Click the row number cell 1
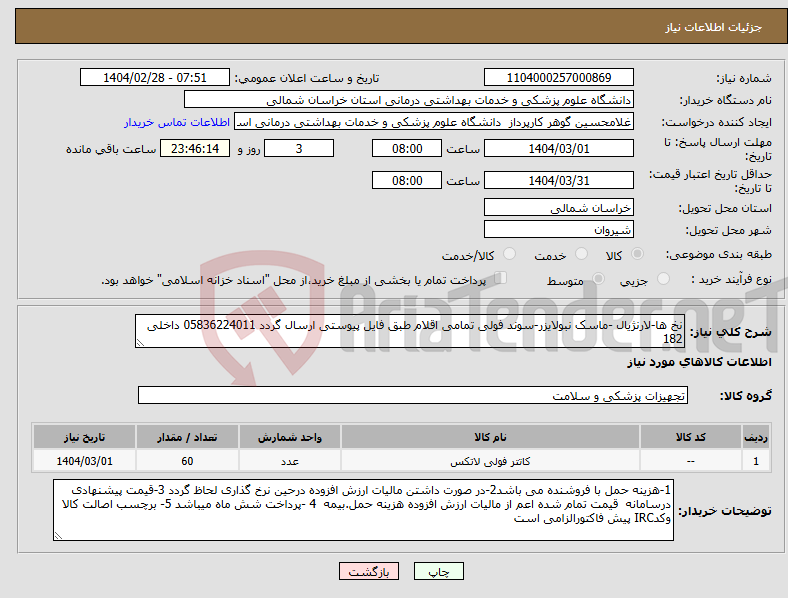Viewport: 788px width, 598px height. pos(756,461)
